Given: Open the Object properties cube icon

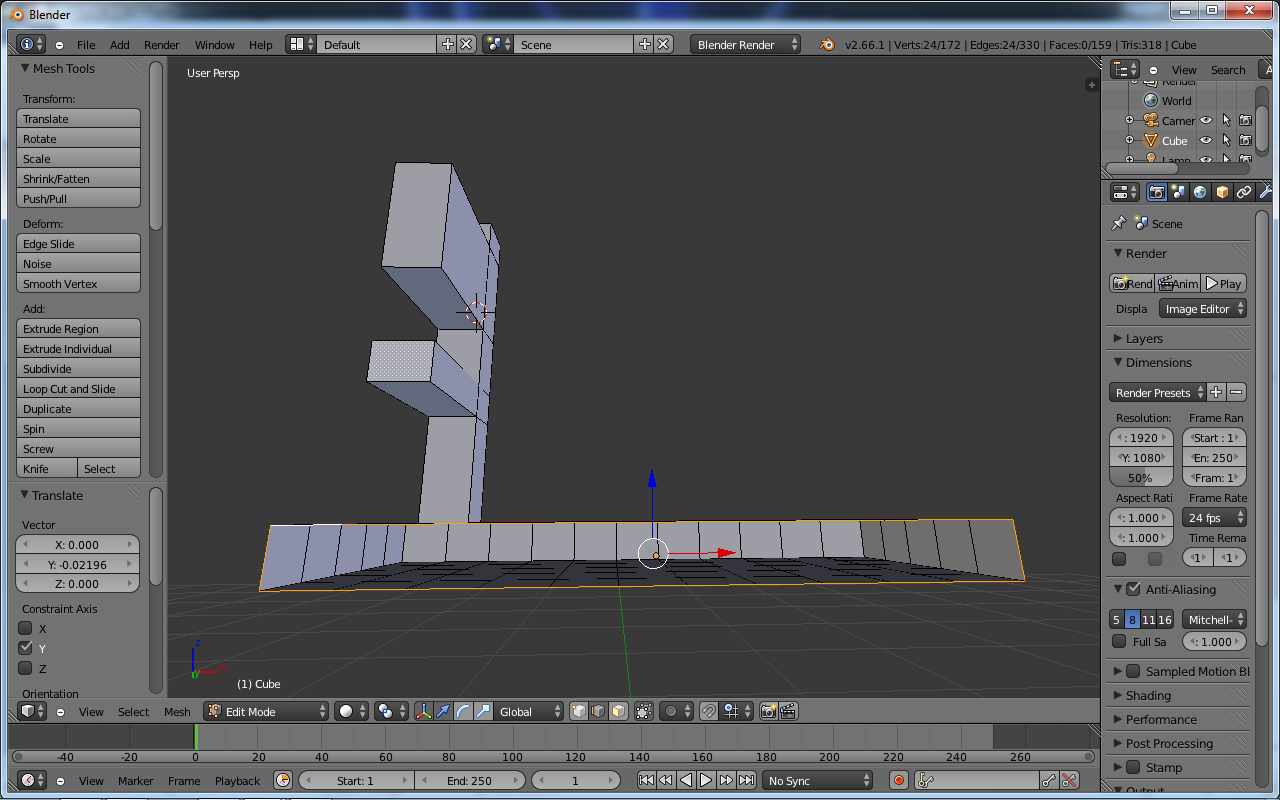Looking at the screenshot, I should [x=1221, y=191].
